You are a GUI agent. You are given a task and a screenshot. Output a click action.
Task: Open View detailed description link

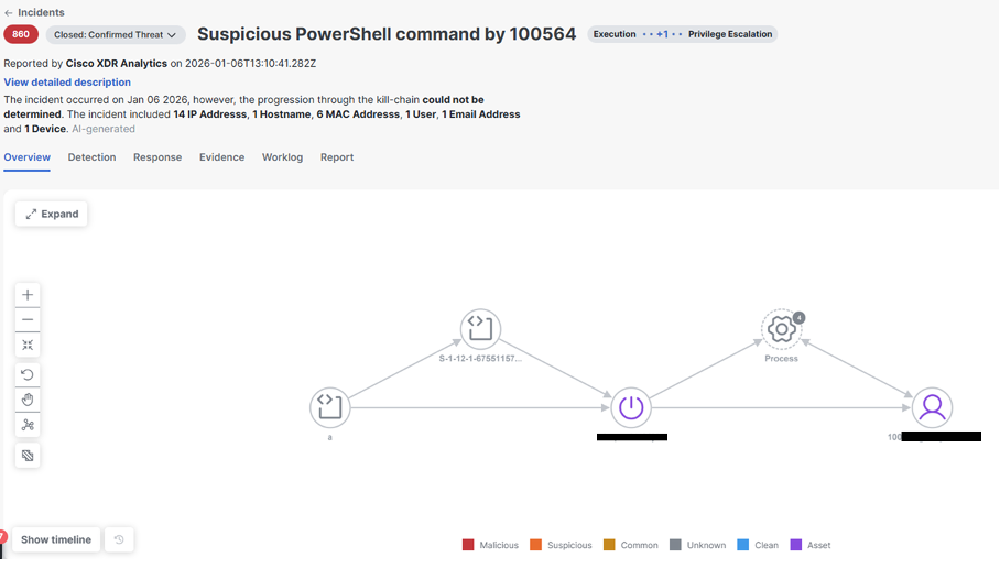pos(67,82)
